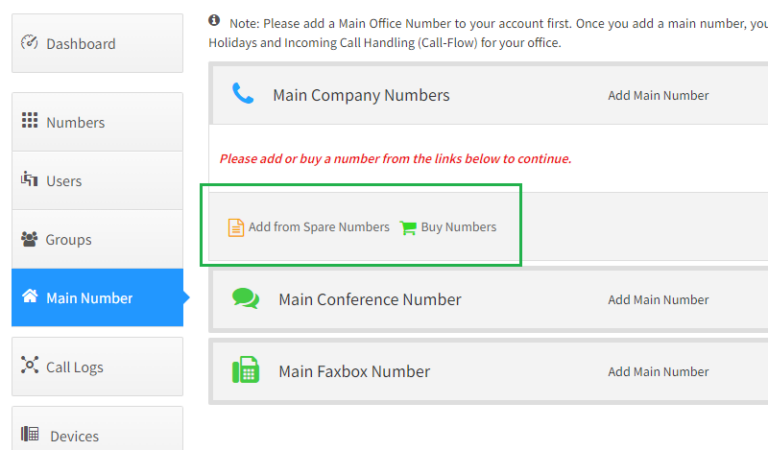Add Main Number for Main Company Numbers
Viewport: 768px width, 450px height.
click(x=658, y=95)
